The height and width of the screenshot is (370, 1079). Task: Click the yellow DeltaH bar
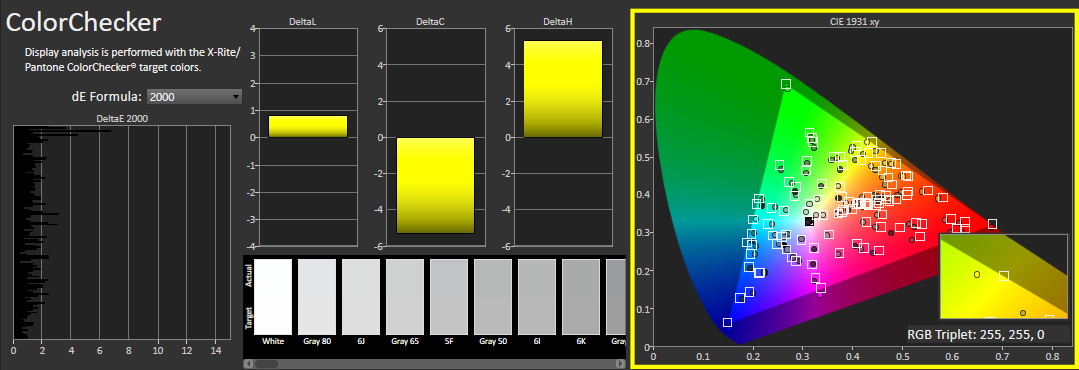coord(563,89)
